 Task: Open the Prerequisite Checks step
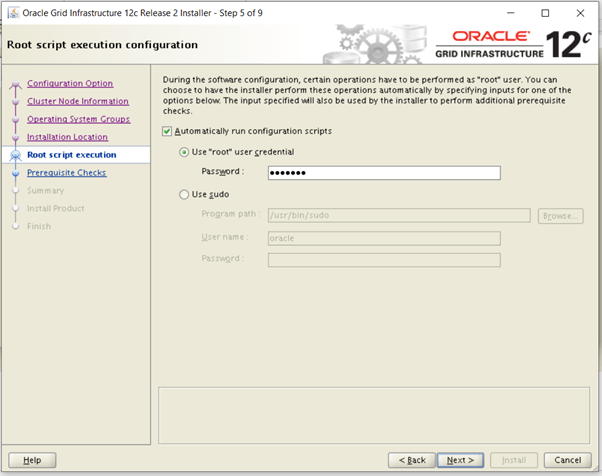point(67,173)
